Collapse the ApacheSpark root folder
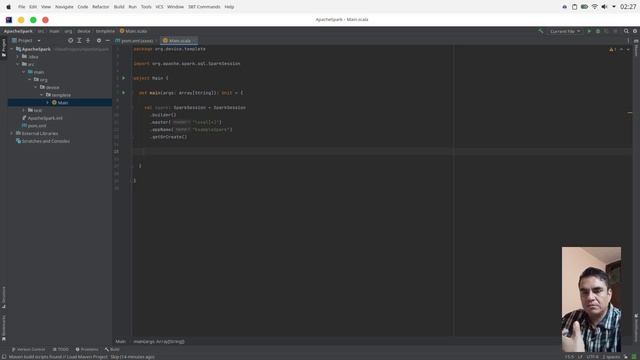 pyautogui.click(x=12, y=49)
